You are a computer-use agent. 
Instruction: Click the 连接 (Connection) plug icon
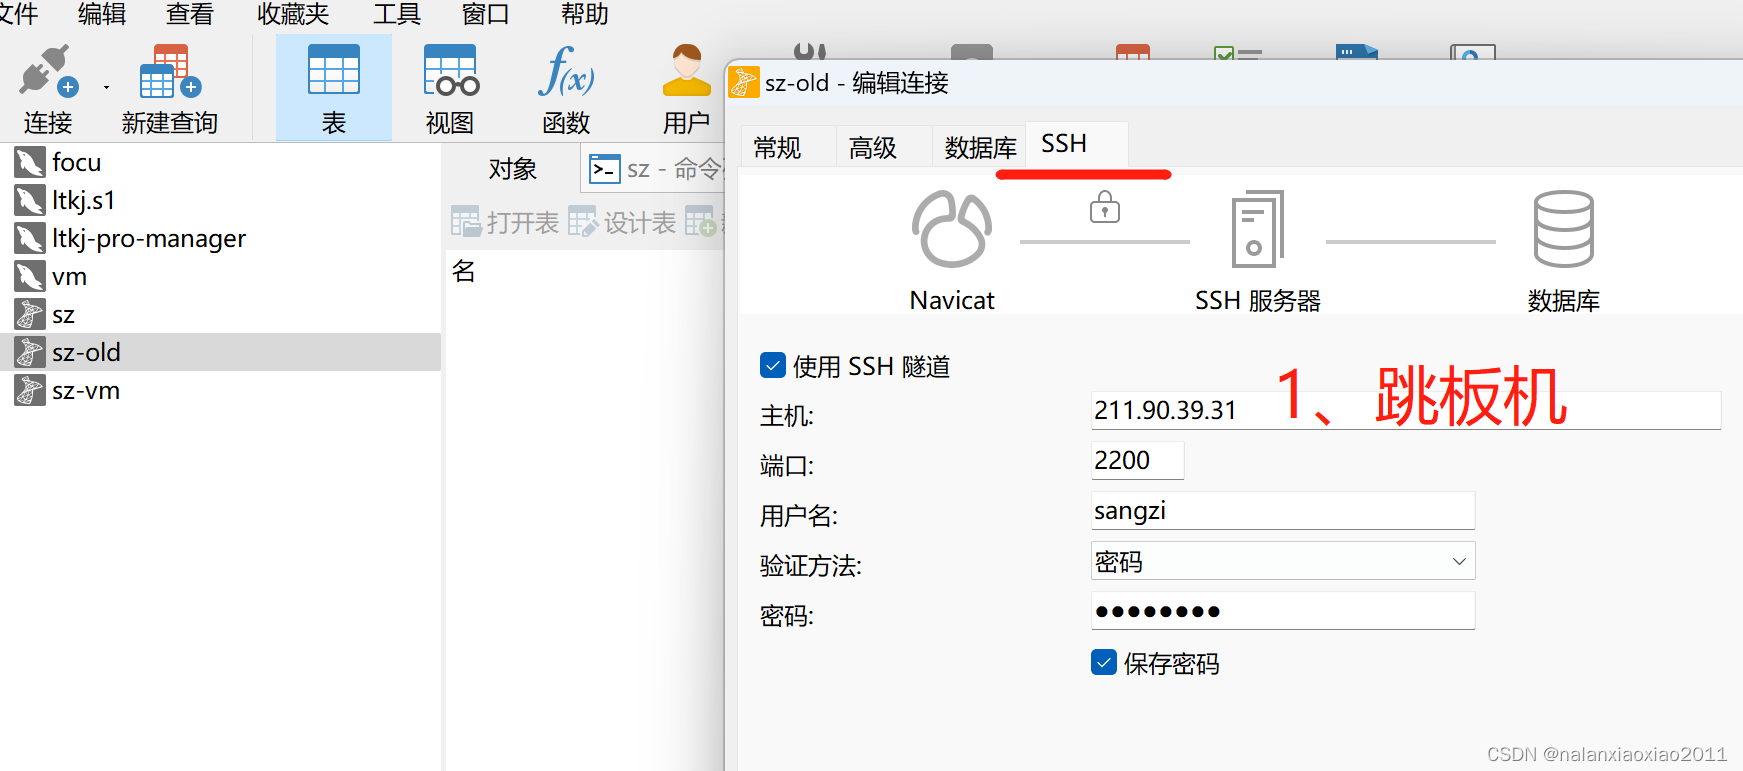point(47,72)
